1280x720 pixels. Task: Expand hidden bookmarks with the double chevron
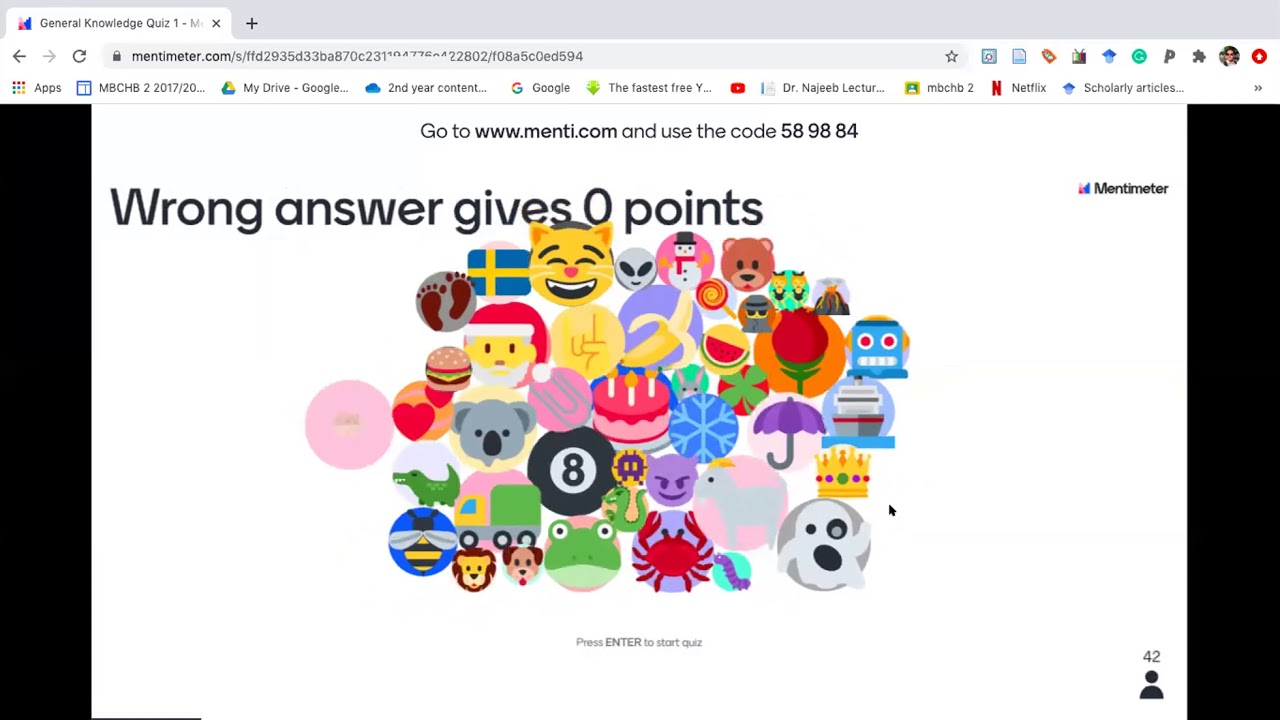coord(1257,88)
